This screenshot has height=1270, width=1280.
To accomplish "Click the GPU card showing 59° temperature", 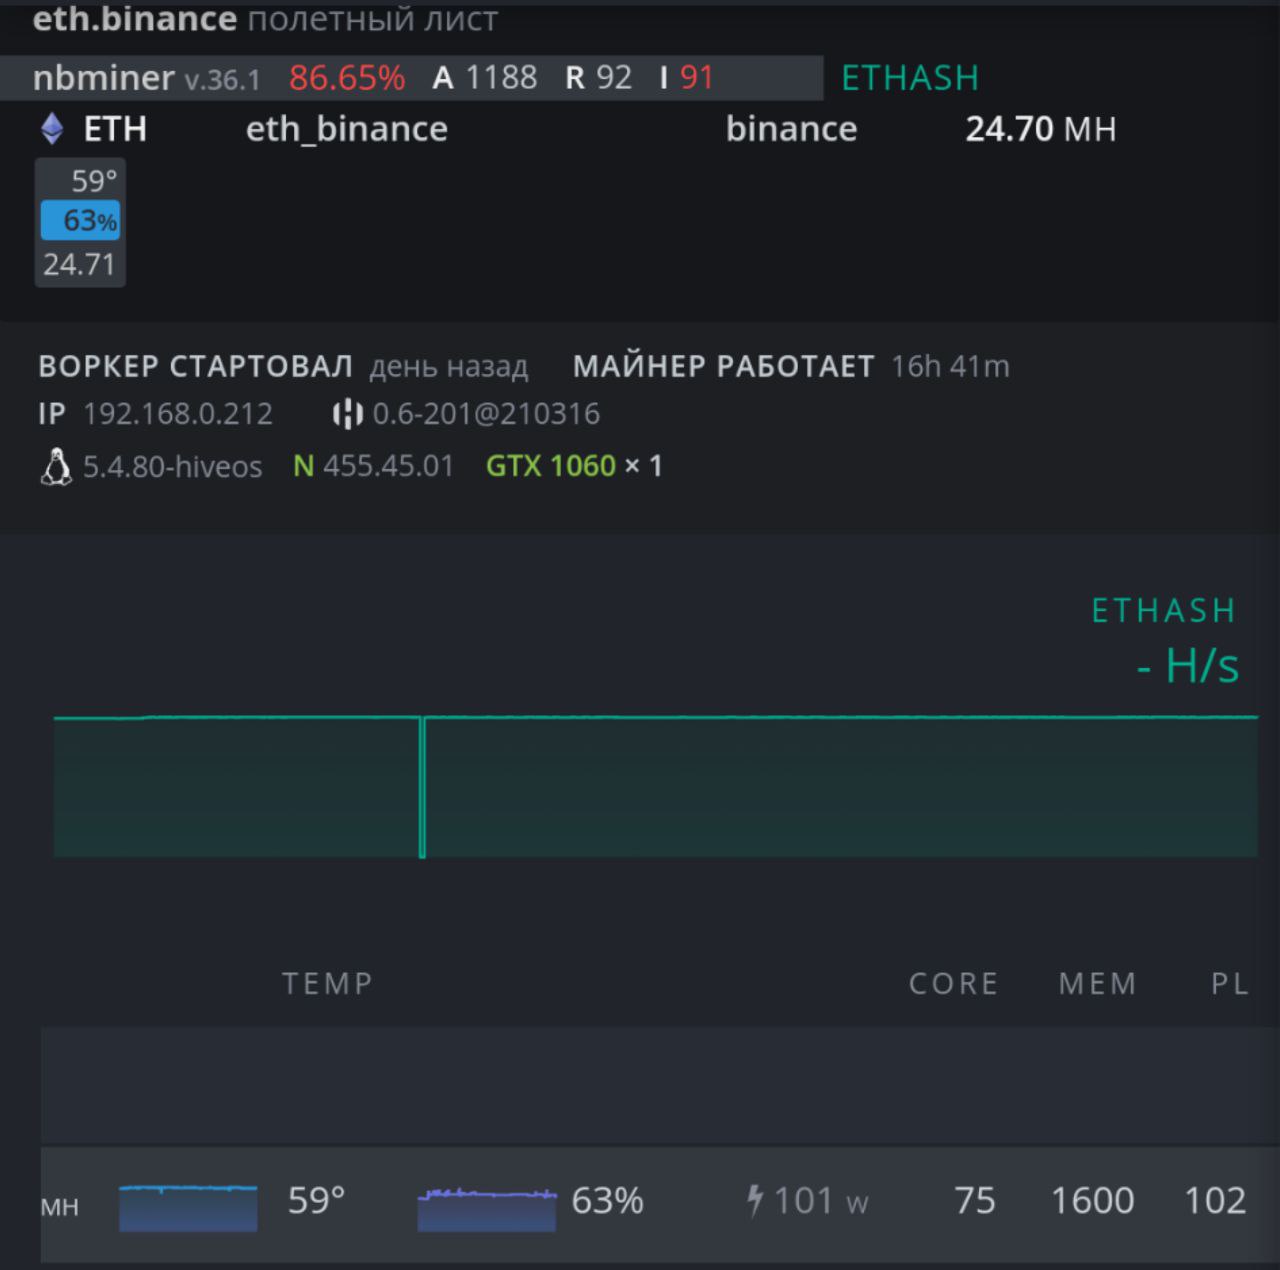I will coord(80,222).
